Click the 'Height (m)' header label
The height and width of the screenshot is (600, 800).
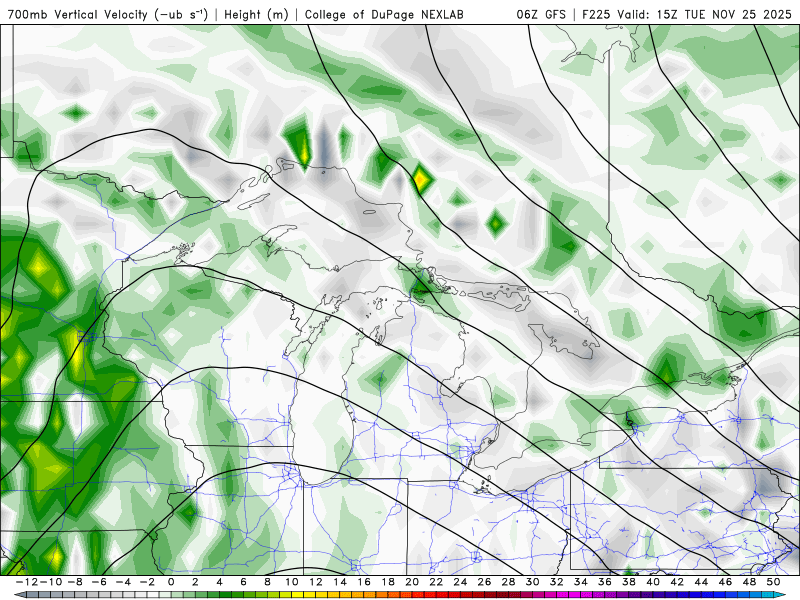click(x=256, y=14)
